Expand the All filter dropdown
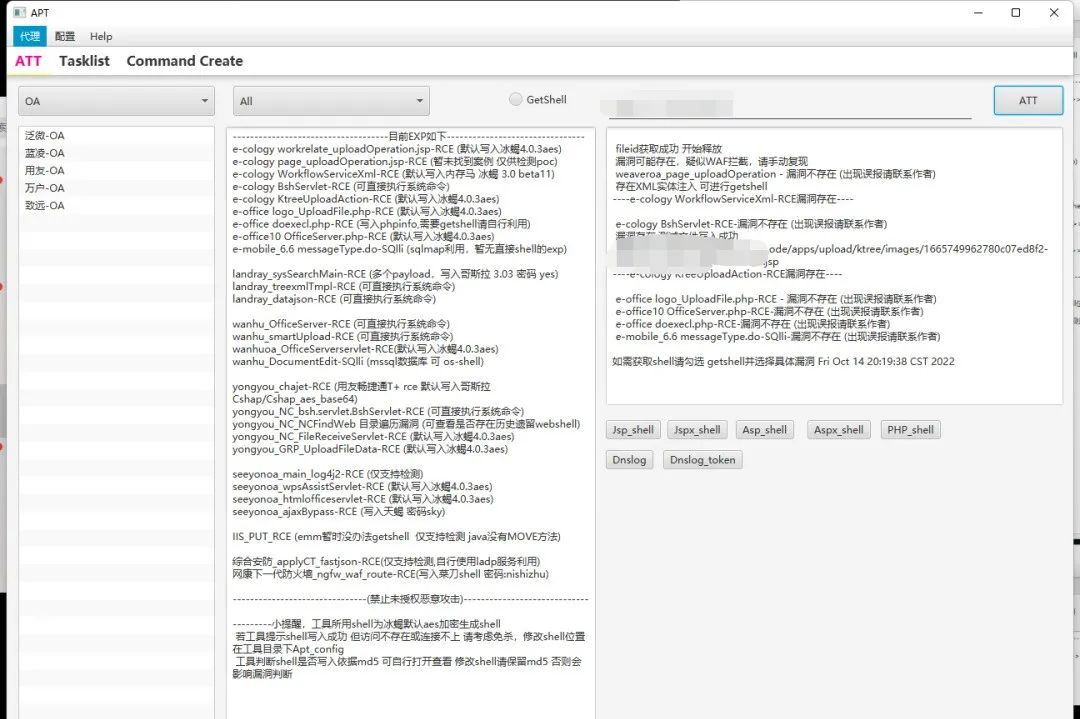The image size is (1080, 719). [331, 101]
